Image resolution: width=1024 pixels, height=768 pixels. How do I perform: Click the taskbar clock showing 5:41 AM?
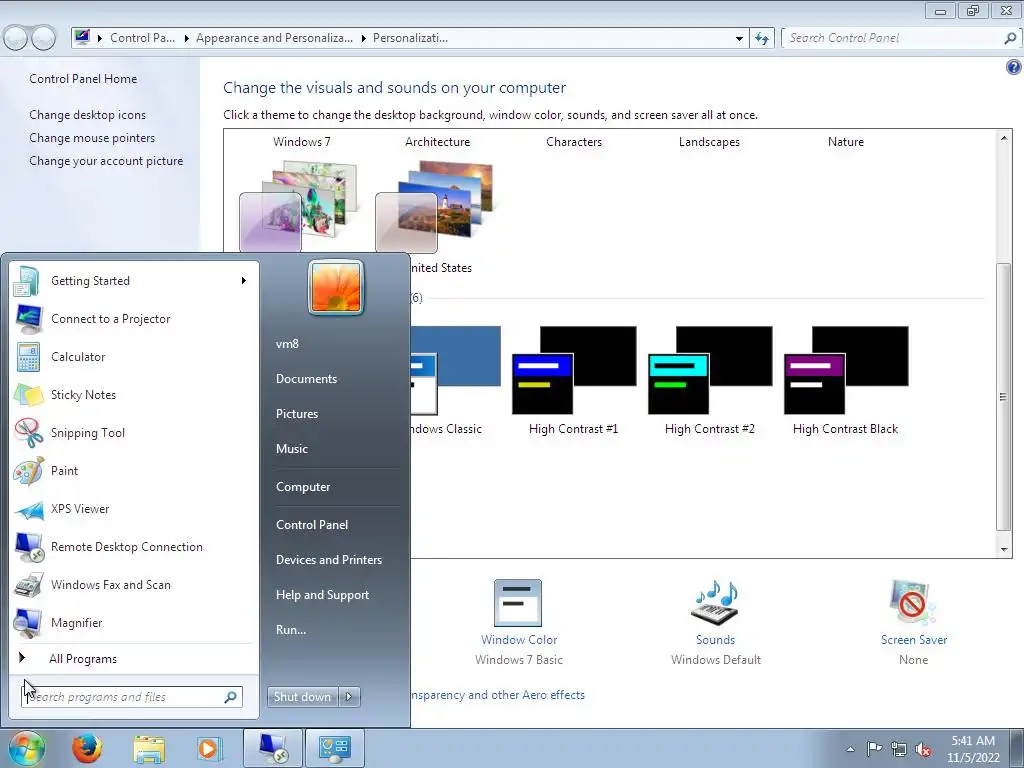click(973, 748)
